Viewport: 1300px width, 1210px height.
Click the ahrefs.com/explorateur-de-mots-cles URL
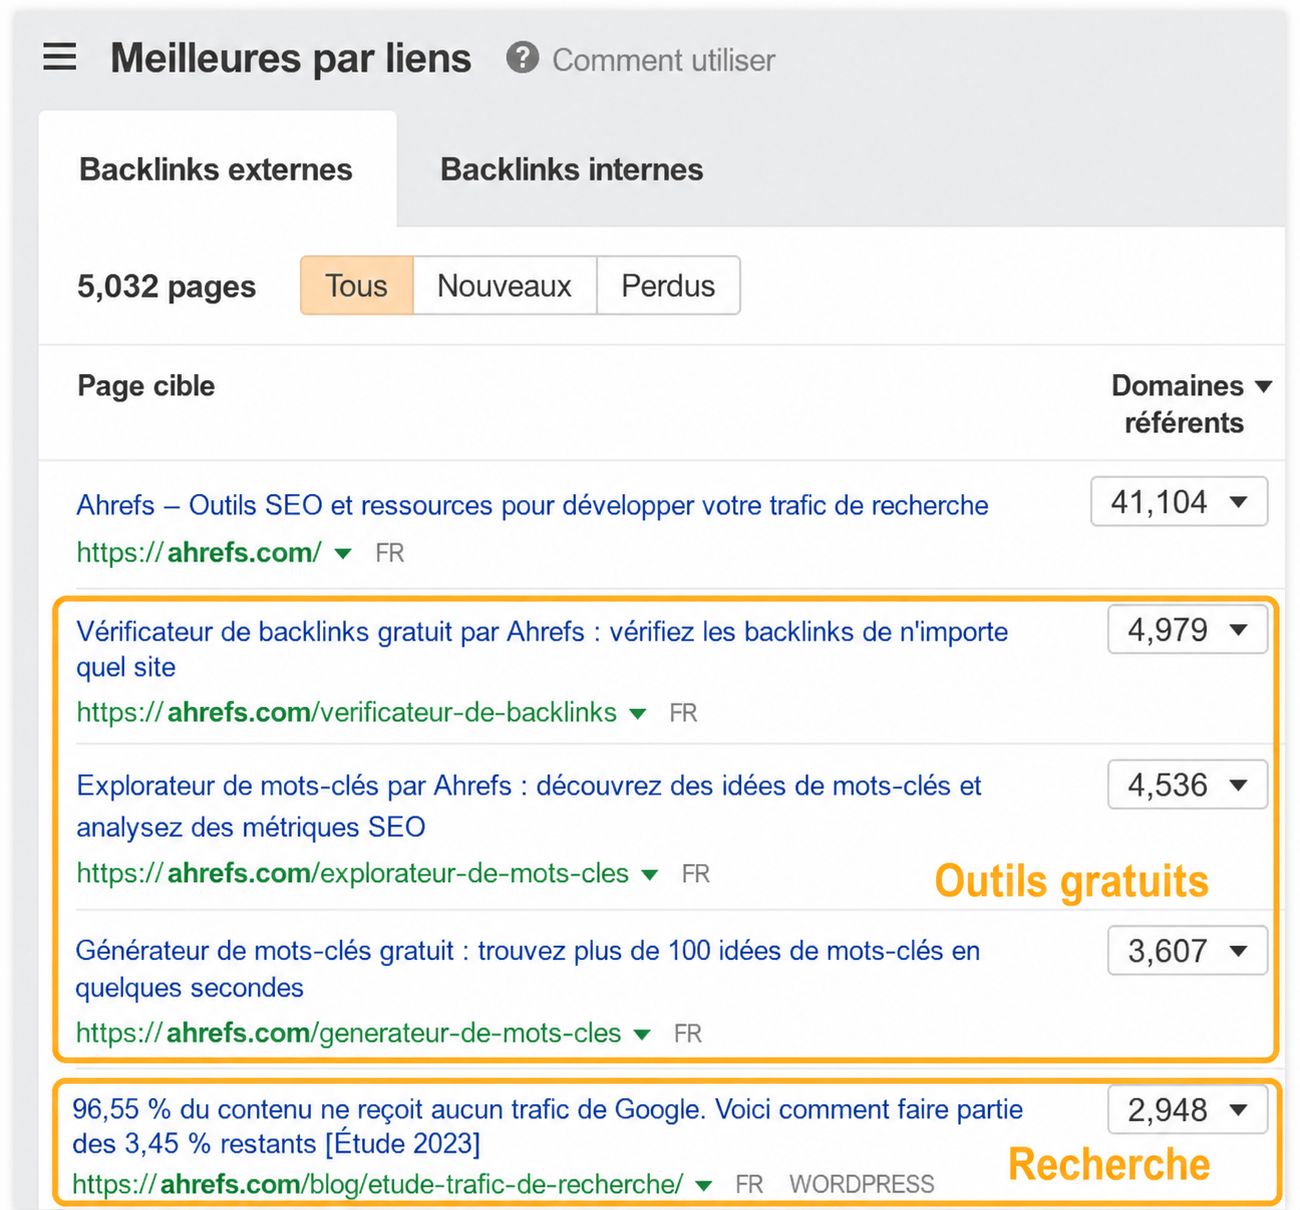pos(353,873)
